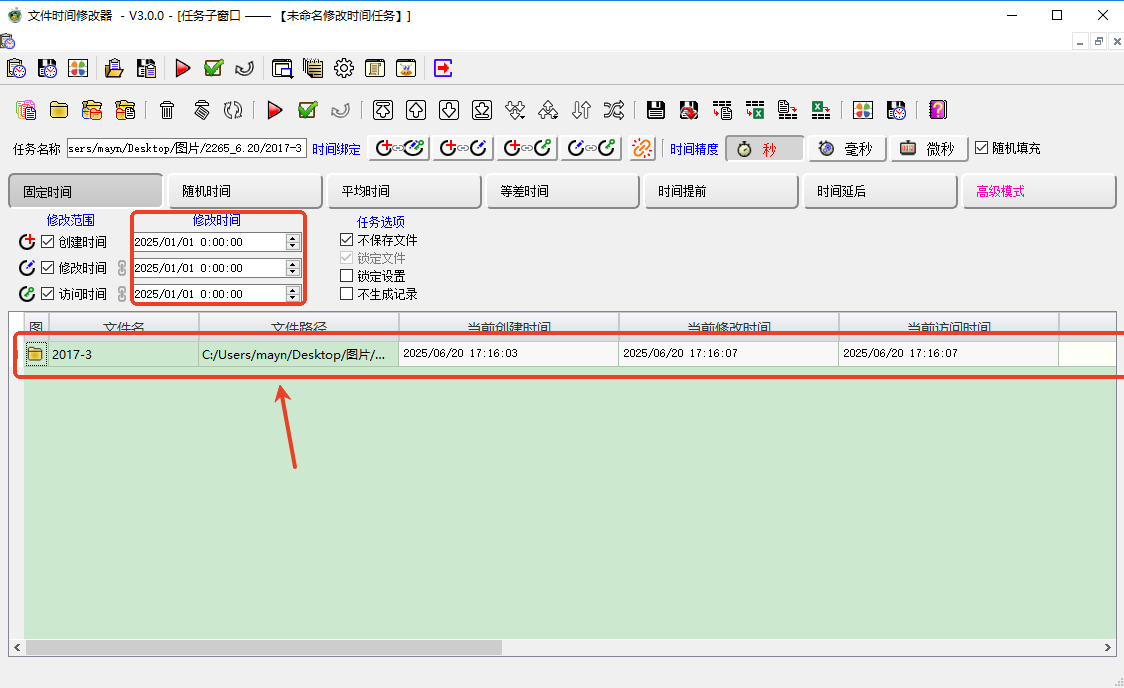The width and height of the screenshot is (1124, 688).
Task: Switch to the 随机时间 tab
Action: click(x=244, y=191)
